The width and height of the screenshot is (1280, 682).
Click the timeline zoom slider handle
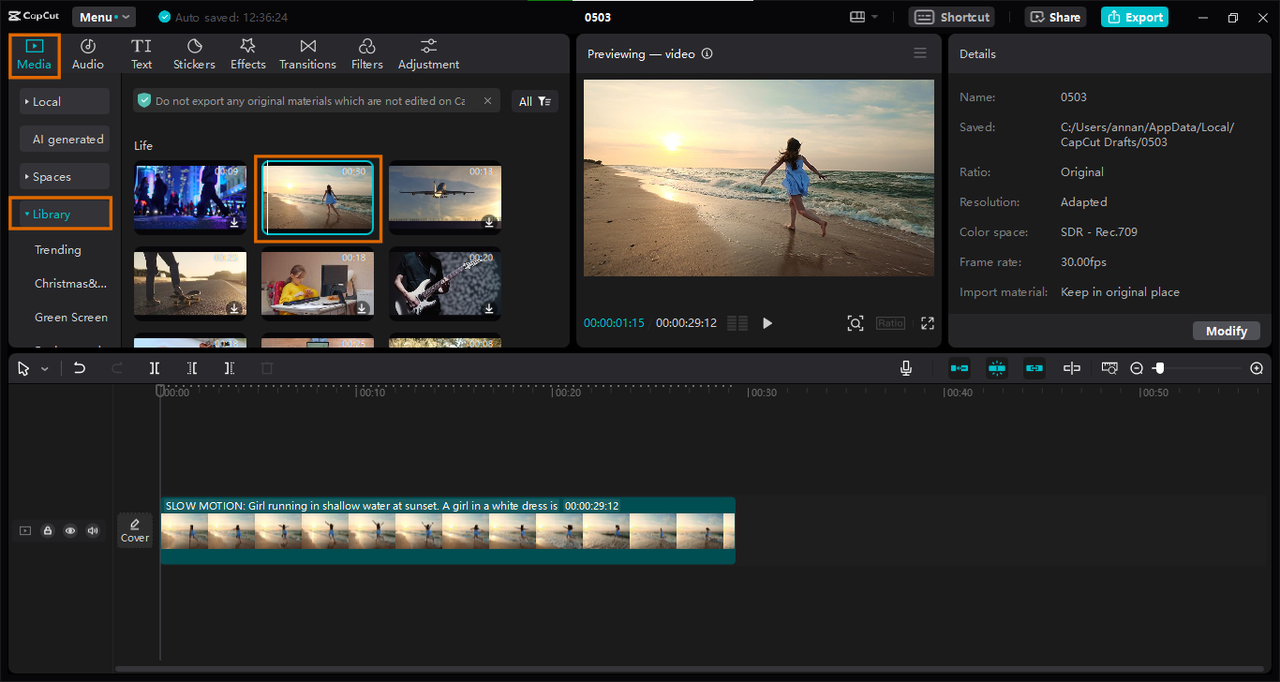click(1159, 368)
